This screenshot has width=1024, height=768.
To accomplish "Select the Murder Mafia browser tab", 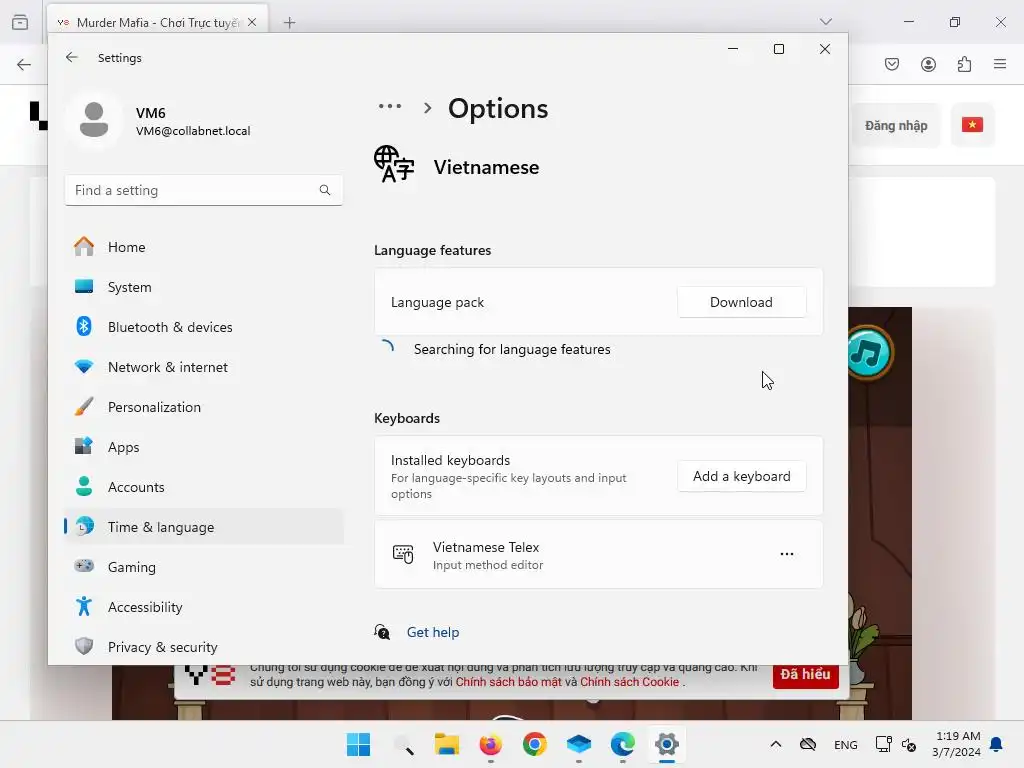I will [x=157, y=23].
